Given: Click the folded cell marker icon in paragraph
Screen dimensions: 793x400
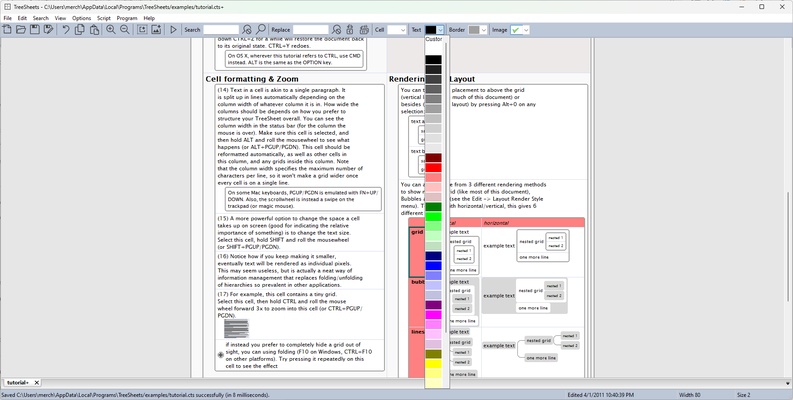Looking at the screenshot, I should click(221, 355).
